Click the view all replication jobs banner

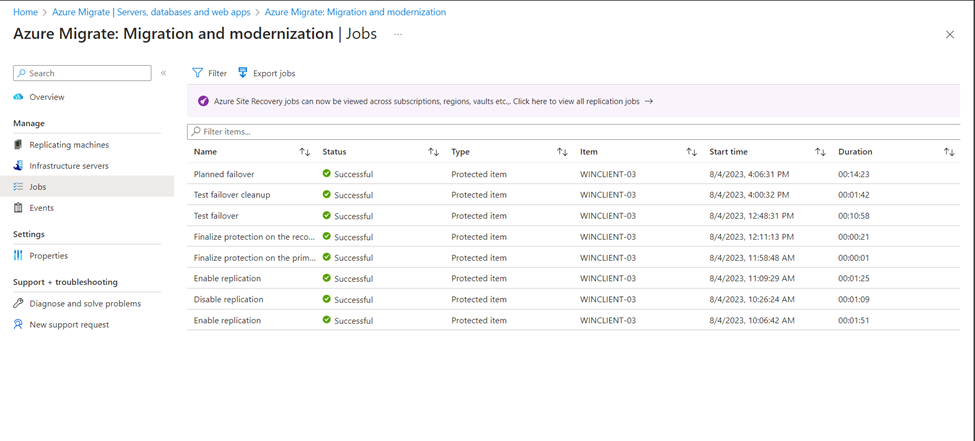pos(573,101)
